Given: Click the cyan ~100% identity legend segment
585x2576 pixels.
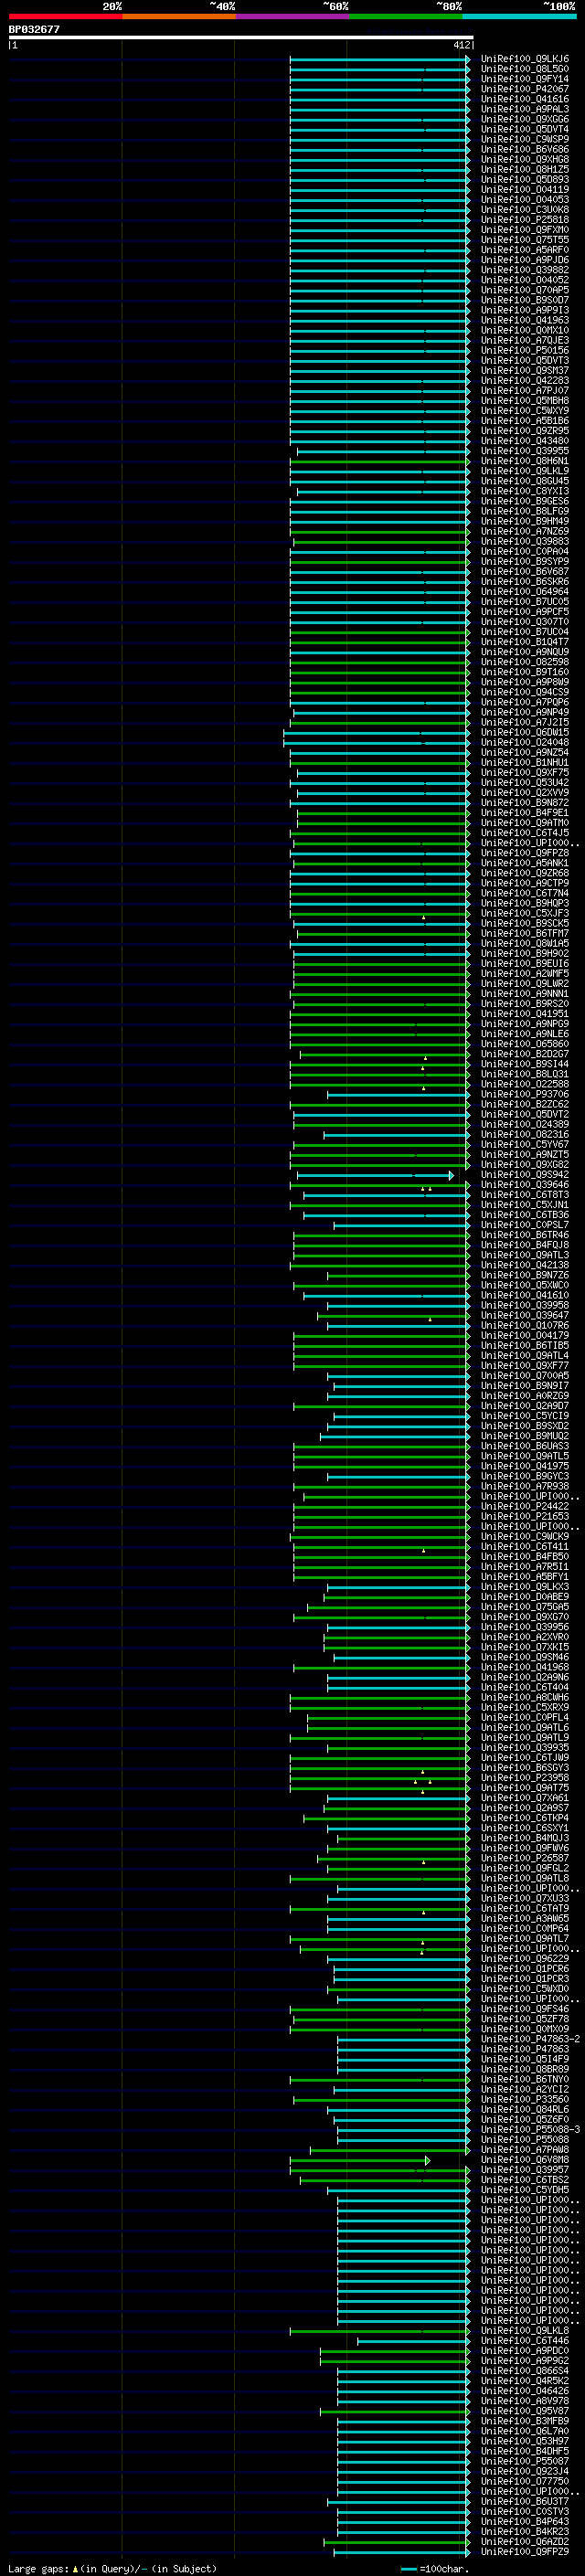Looking at the screenshot, I should click(518, 16).
